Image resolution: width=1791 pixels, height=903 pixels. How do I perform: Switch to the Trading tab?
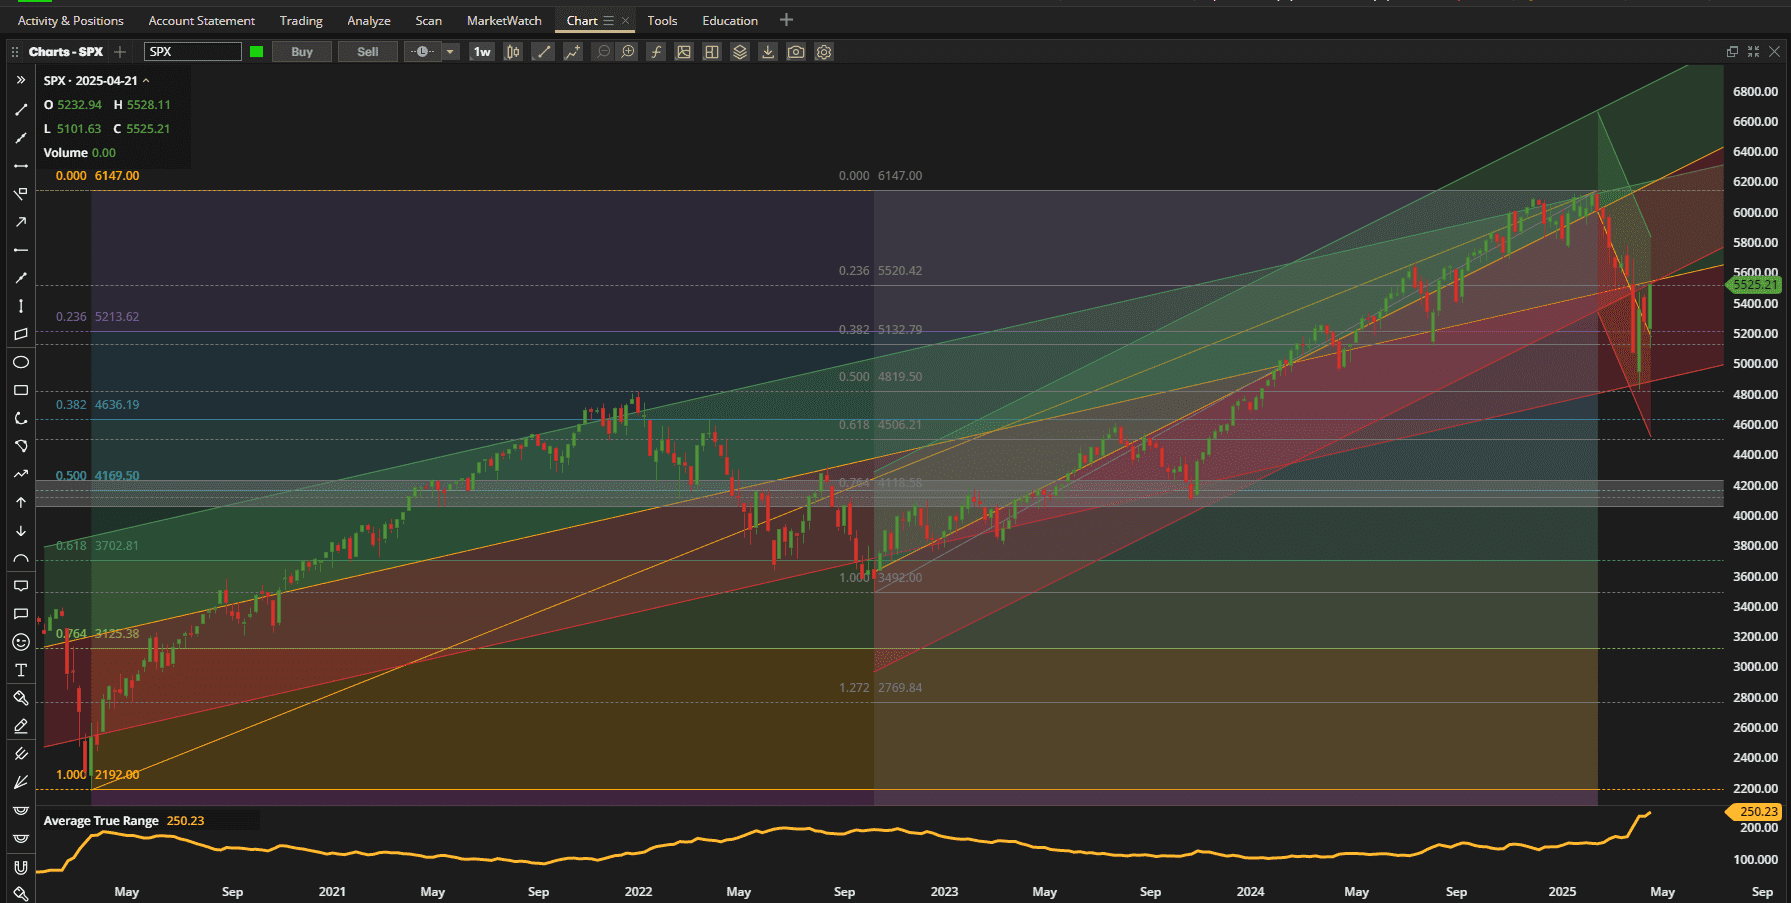(301, 21)
